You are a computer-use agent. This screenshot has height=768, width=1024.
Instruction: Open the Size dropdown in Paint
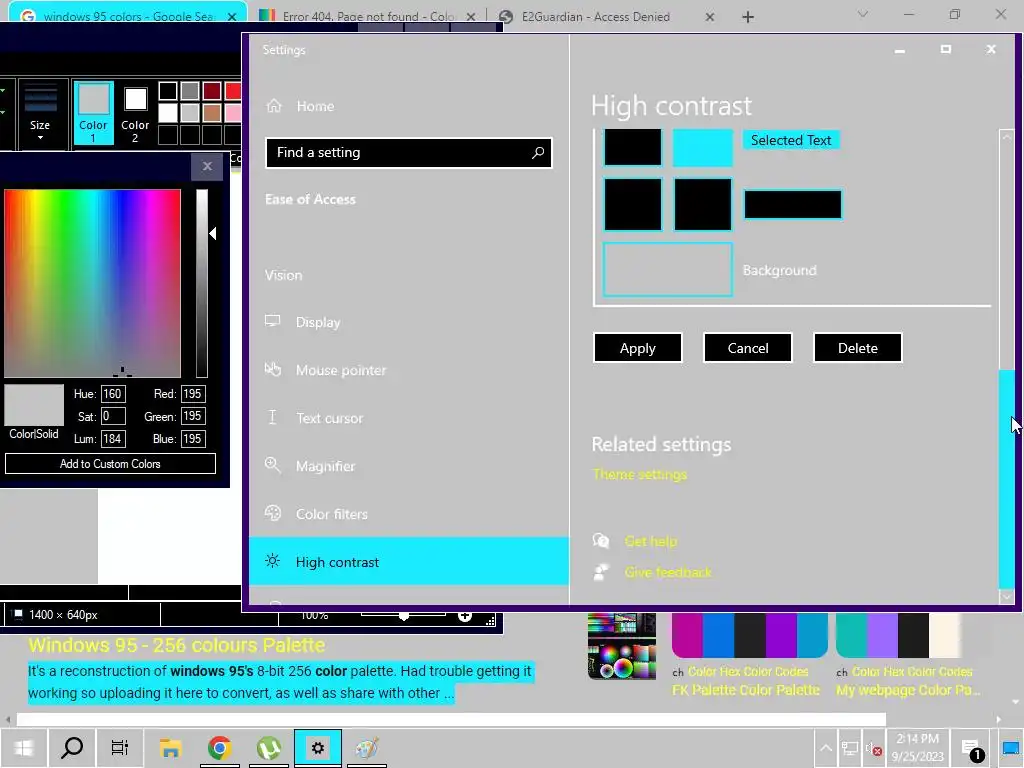[40, 112]
